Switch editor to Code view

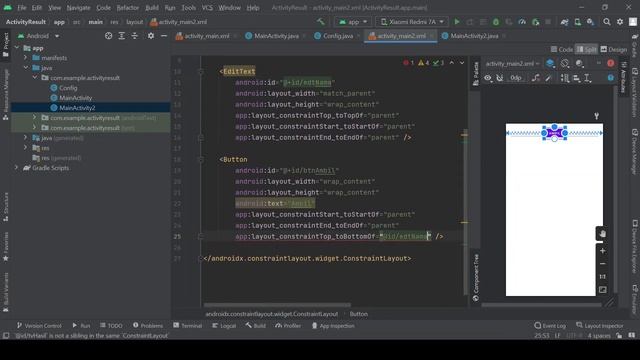[x=562, y=49]
